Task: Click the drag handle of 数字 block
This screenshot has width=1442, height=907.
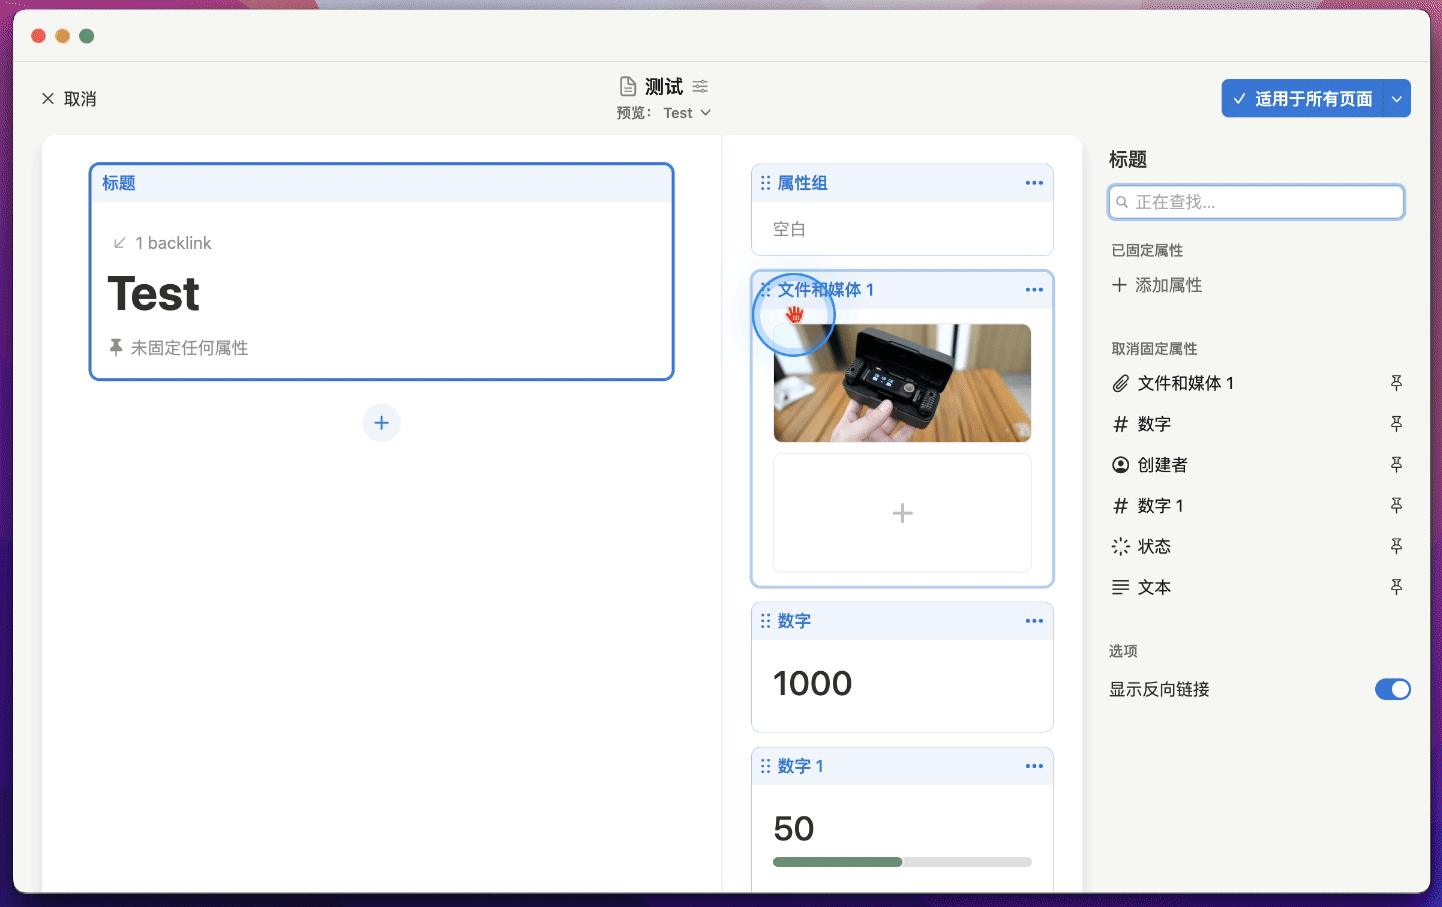Action: tap(765, 621)
